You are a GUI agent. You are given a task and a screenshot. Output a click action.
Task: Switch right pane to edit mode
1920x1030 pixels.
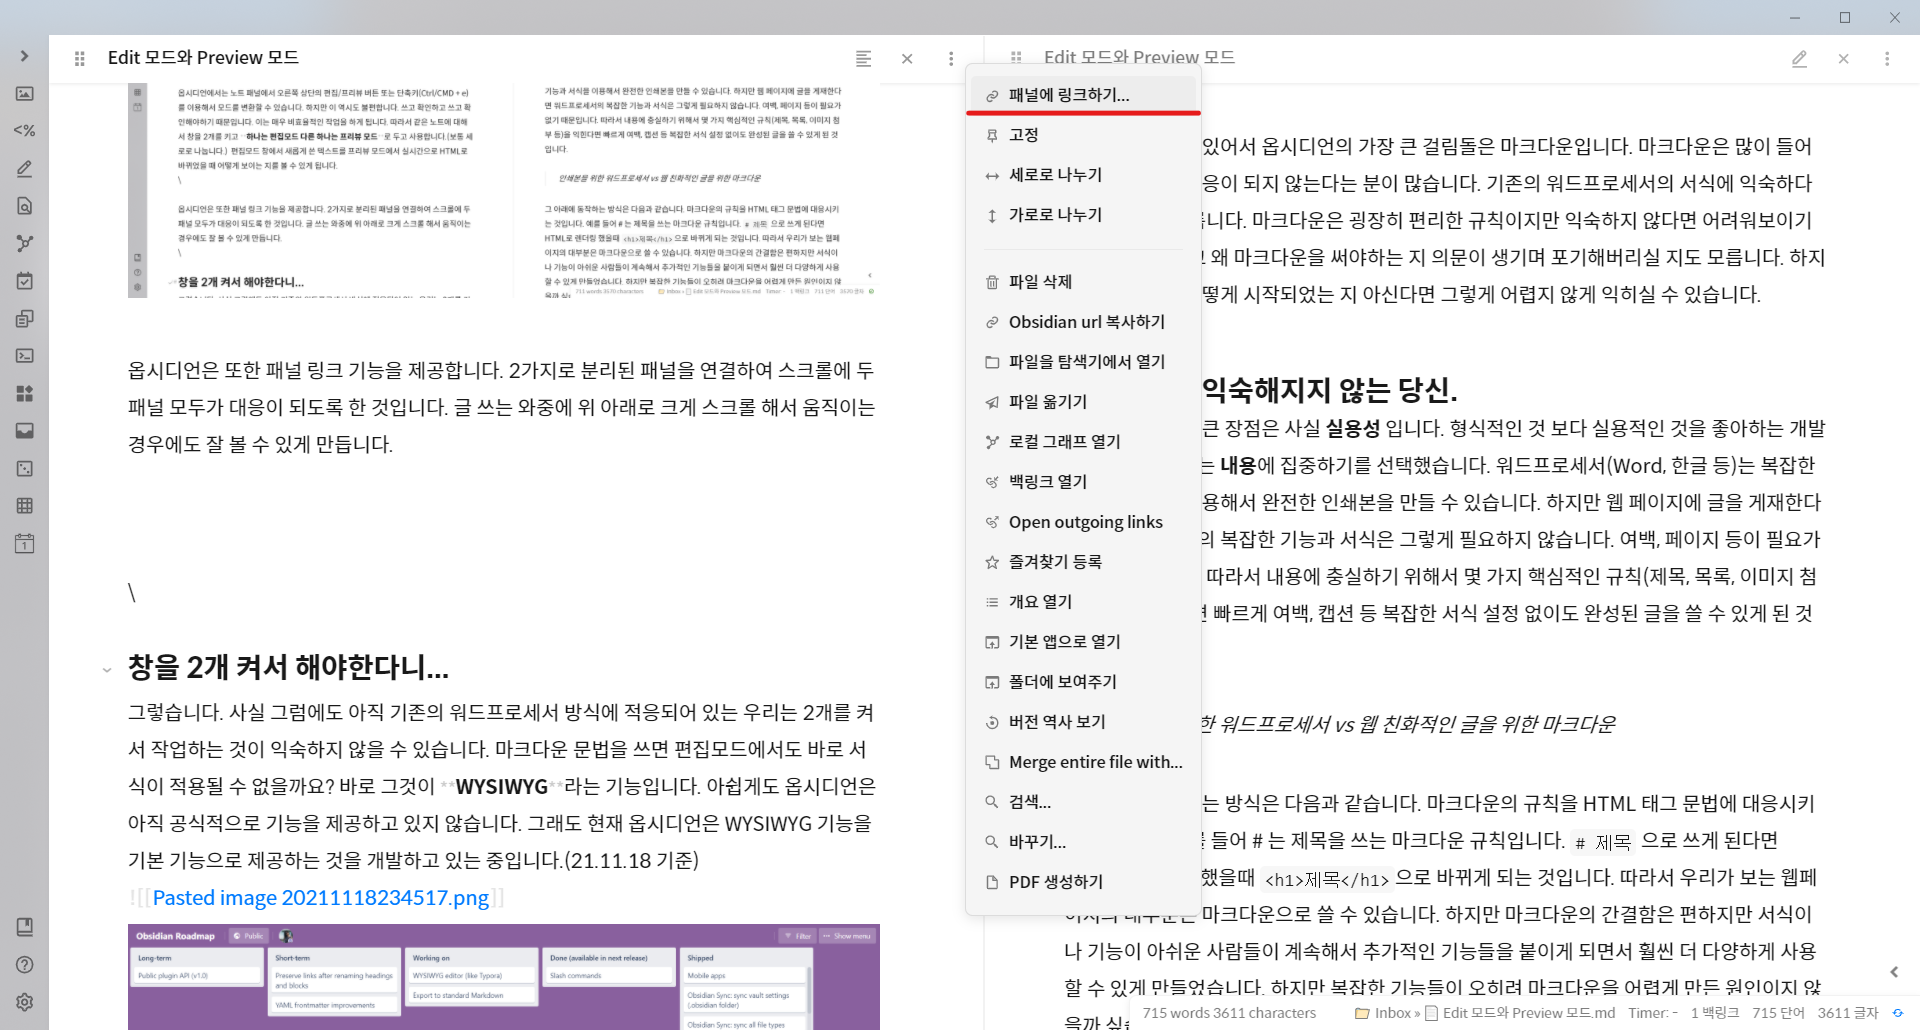pos(1799,59)
